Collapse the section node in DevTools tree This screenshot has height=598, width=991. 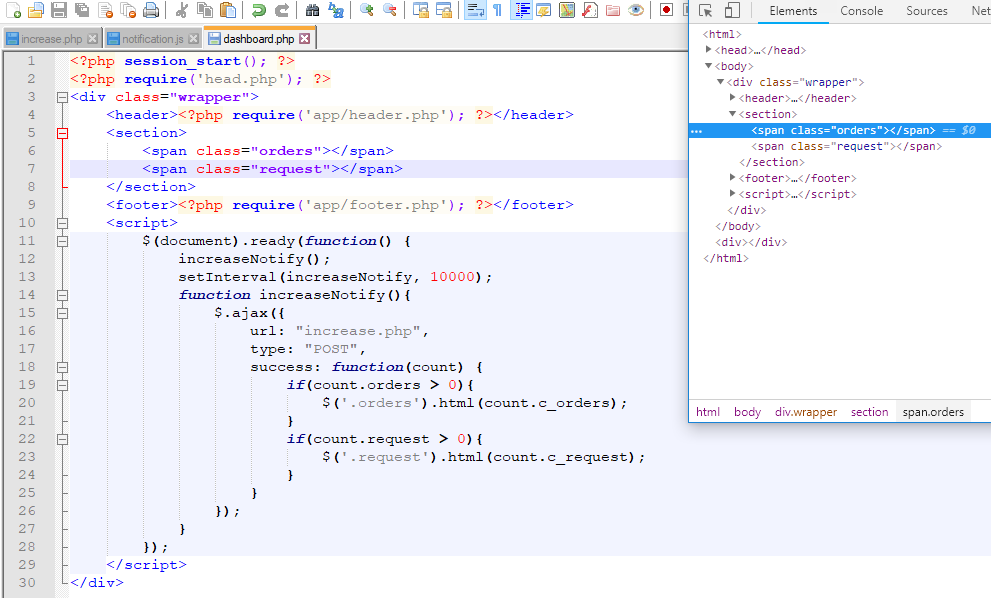[x=733, y=114]
